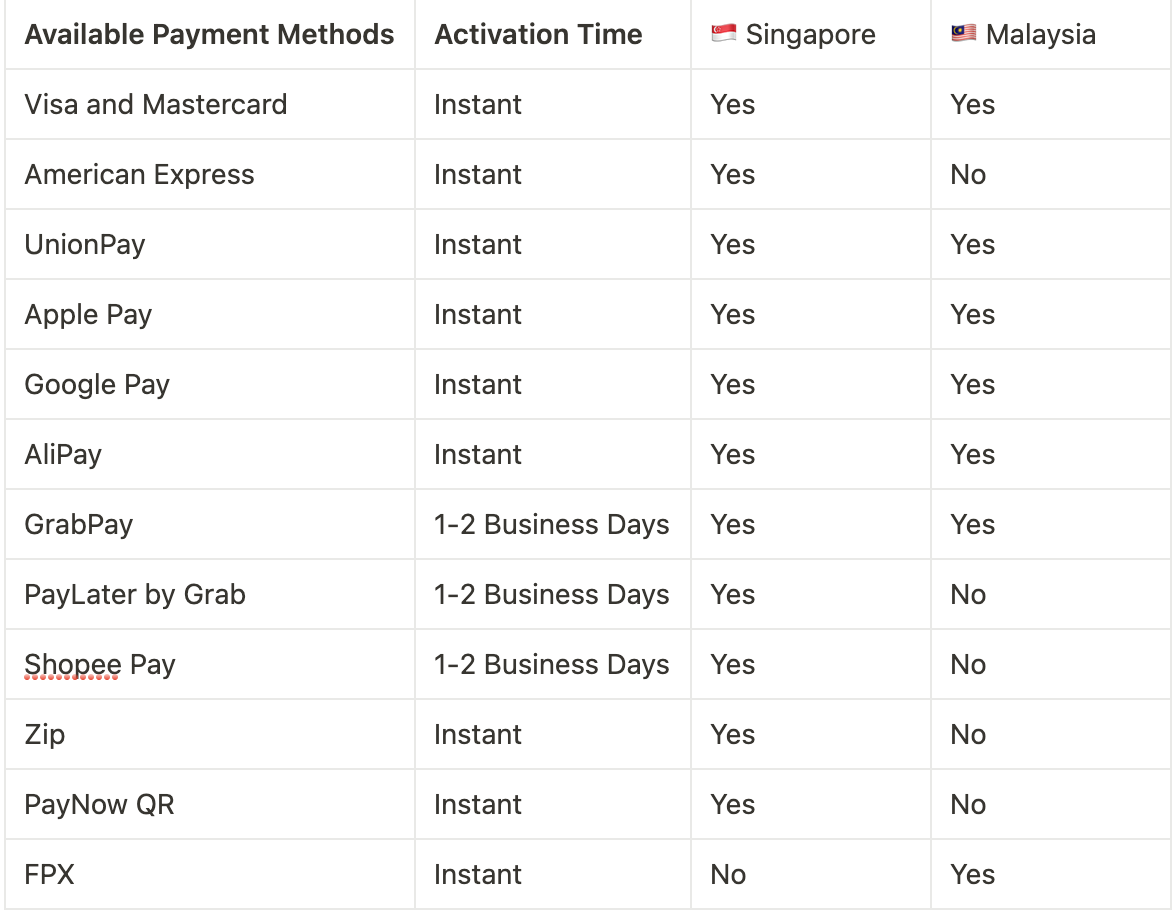Click the Singapore column header text
This screenshot has width=1174, height=912.
click(811, 34)
